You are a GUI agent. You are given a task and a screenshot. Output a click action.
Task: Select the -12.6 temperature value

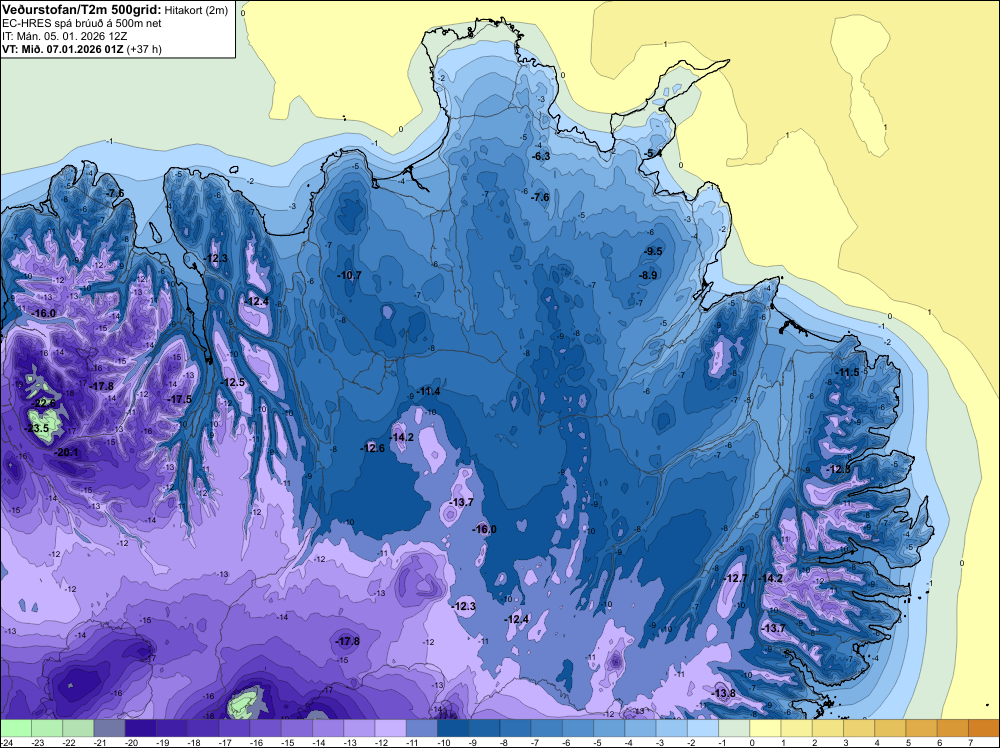372,448
